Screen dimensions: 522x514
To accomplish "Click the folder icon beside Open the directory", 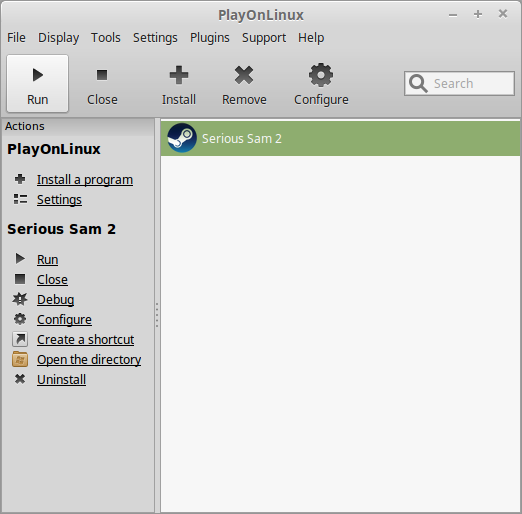I will tap(20, 359).
